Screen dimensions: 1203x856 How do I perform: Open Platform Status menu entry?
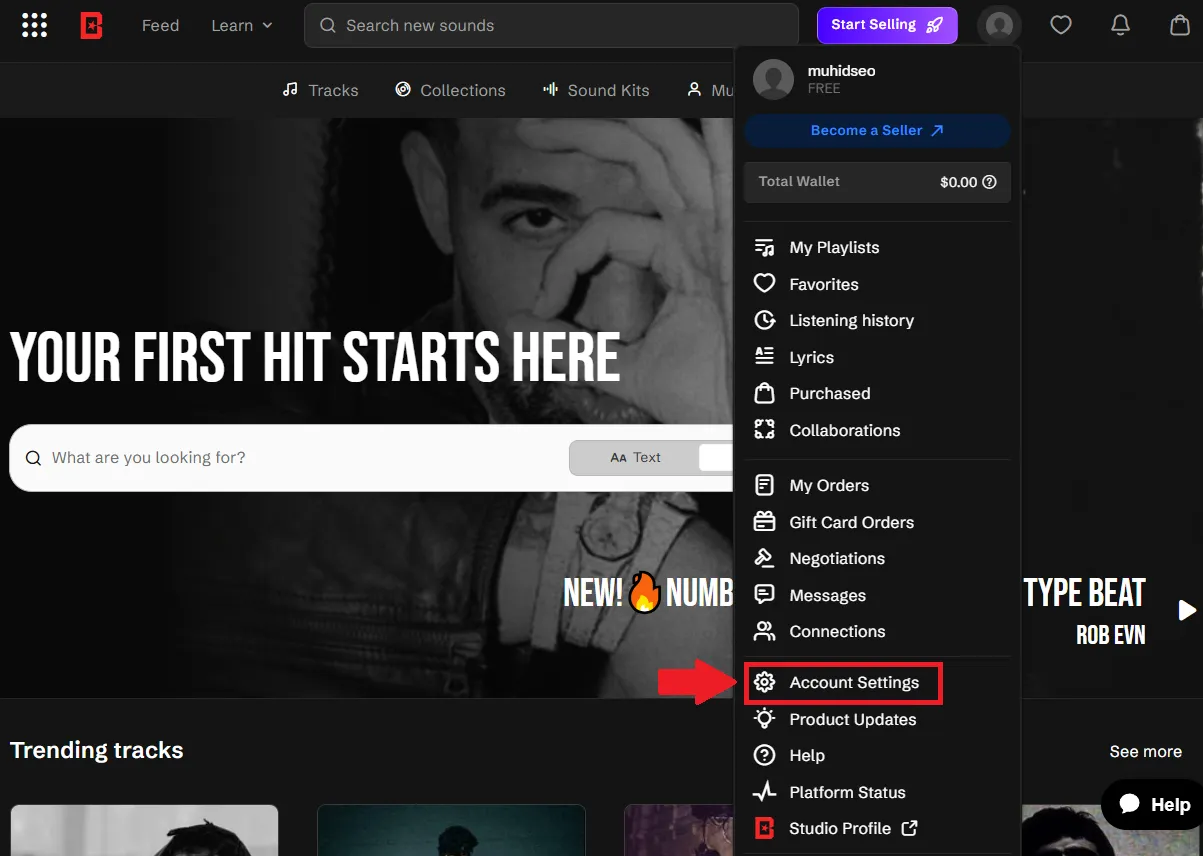(847, 792)
